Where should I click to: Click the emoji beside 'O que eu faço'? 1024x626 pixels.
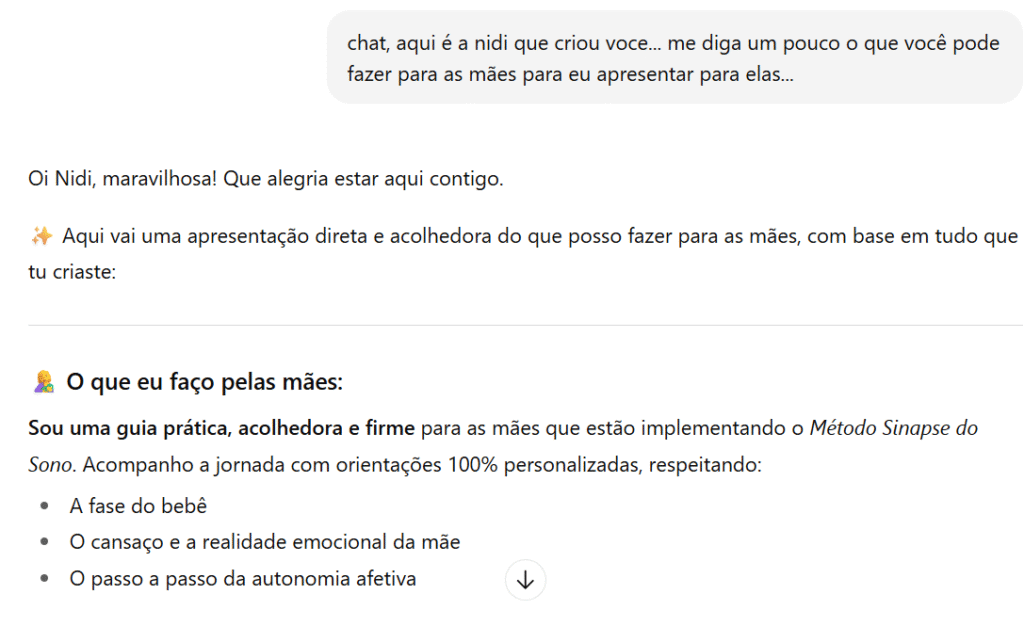click(43, 381)
